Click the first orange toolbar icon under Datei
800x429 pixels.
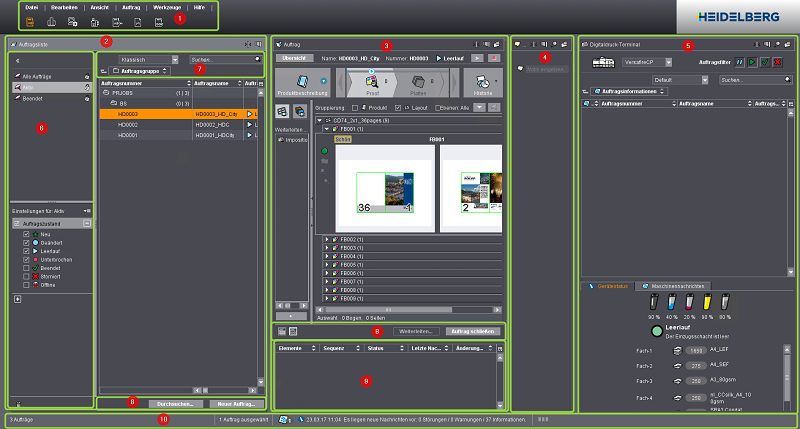pos(29,21)
